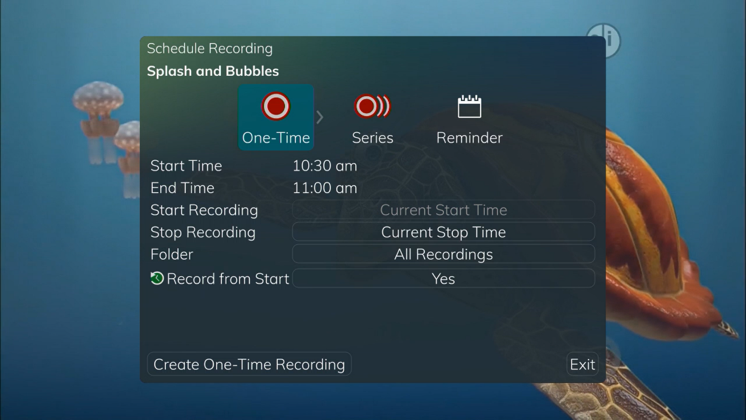746x420 pixels.
Task: Click the Start Time label
Action: point(186,166)
